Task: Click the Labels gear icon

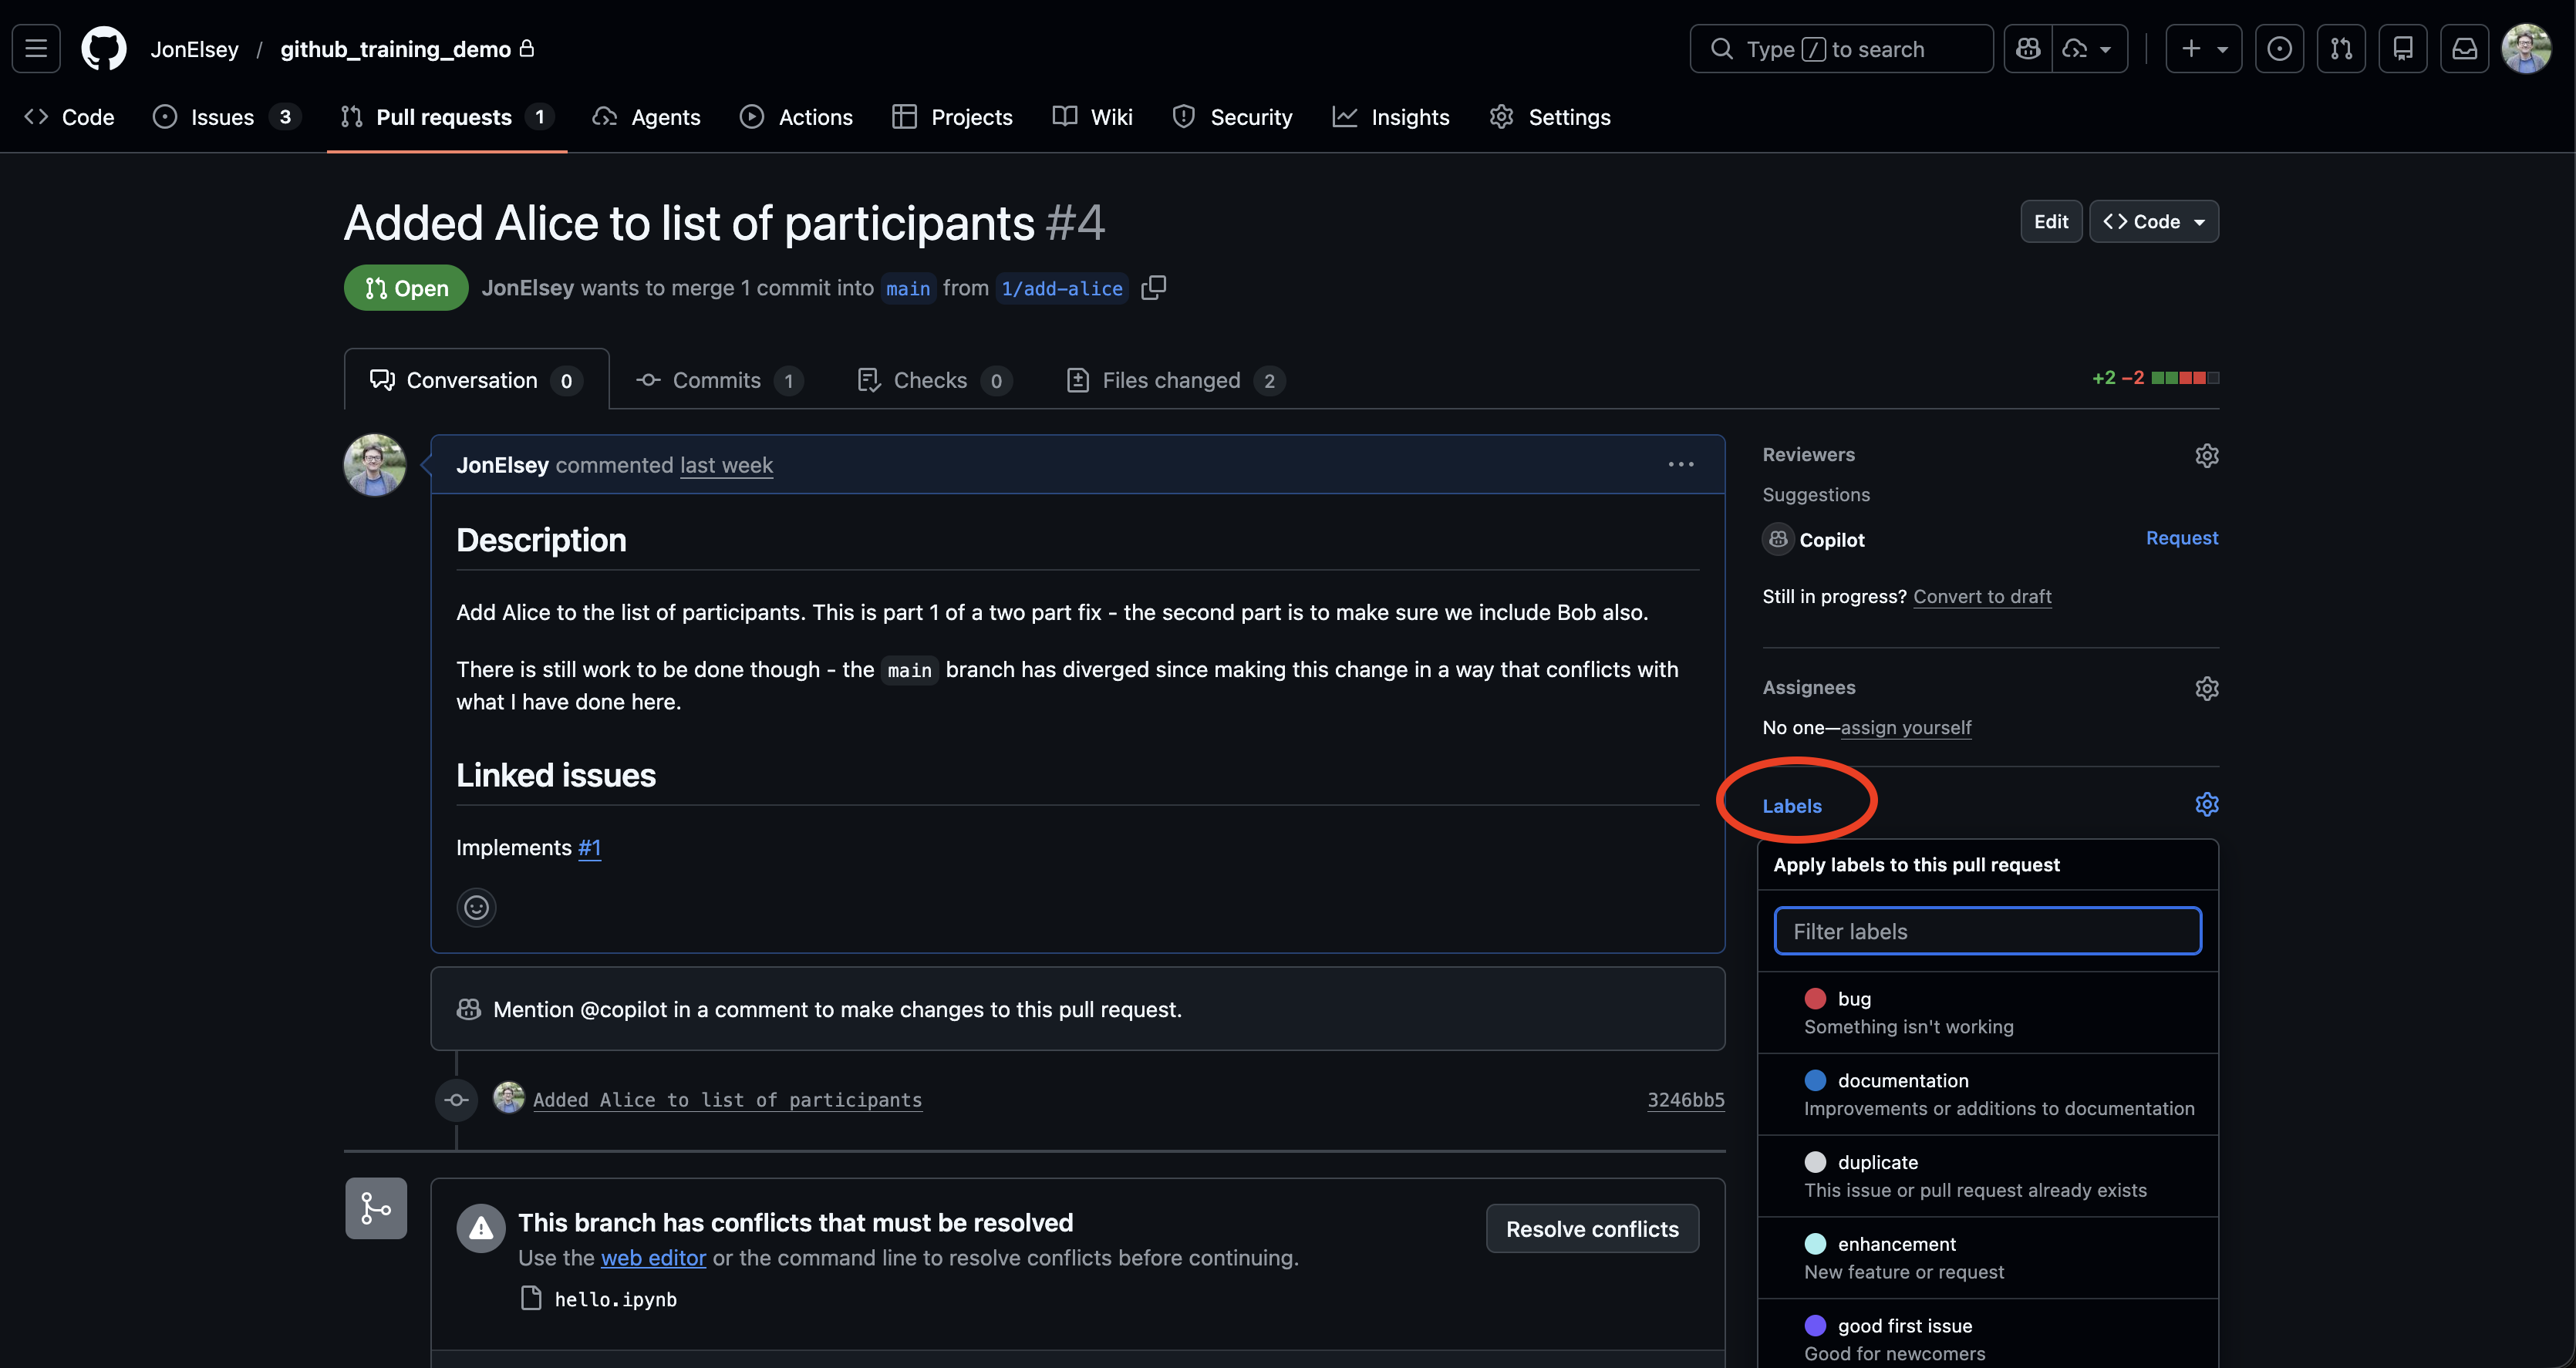Action: 2206,804
